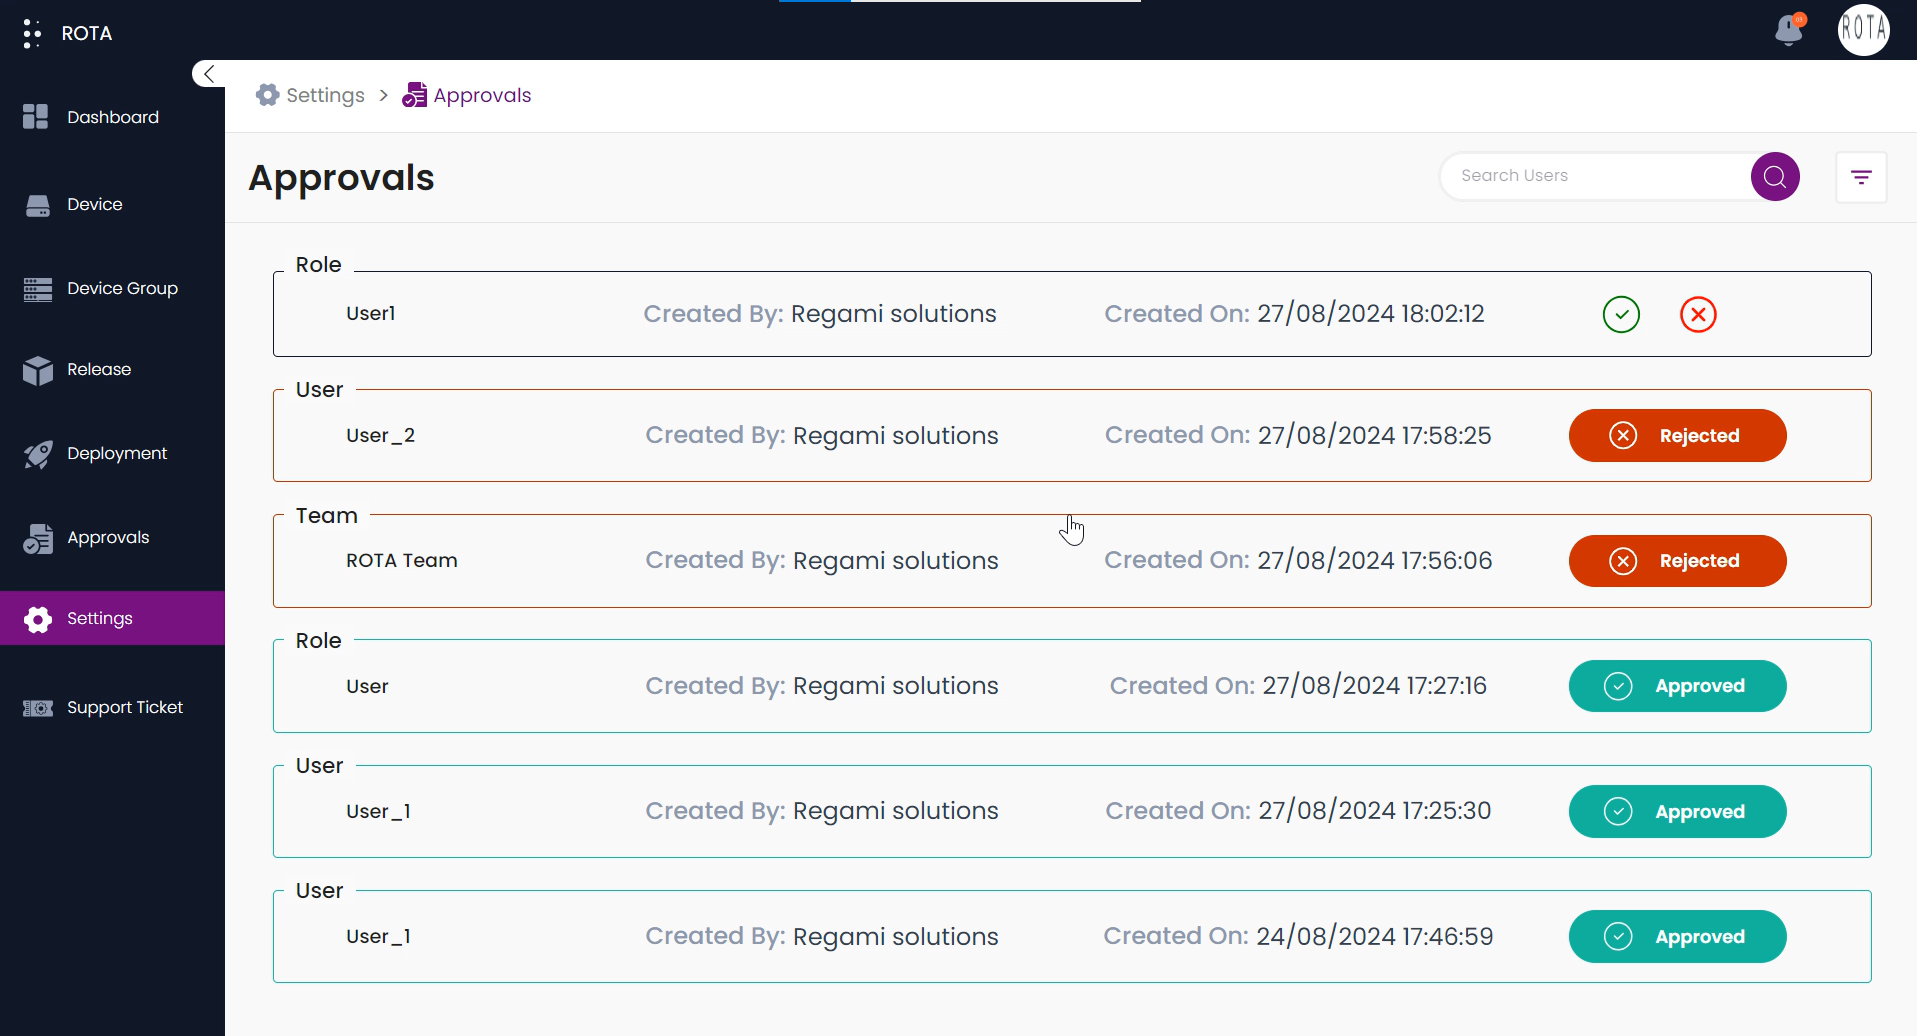The width and height of the screenshot is (1917, 1036).
Task: Open the Release section
Action: [98, 369]
